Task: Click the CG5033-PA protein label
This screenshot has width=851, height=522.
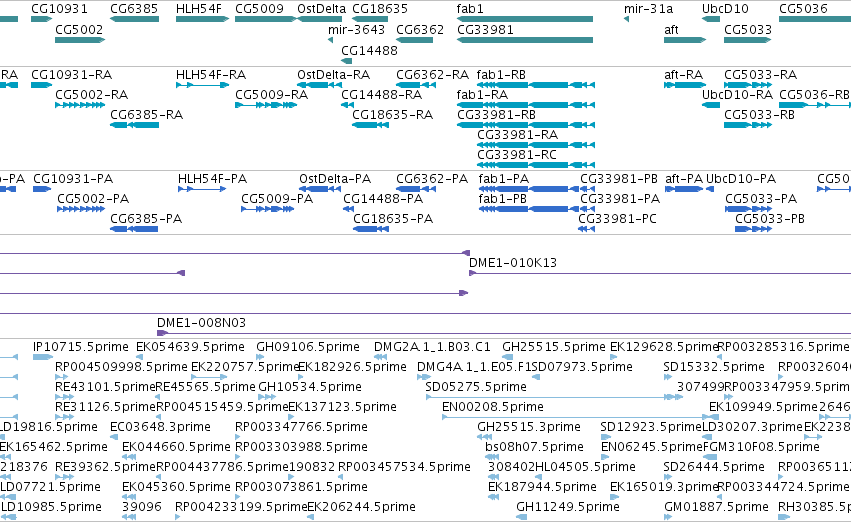Action: point(761,199)
